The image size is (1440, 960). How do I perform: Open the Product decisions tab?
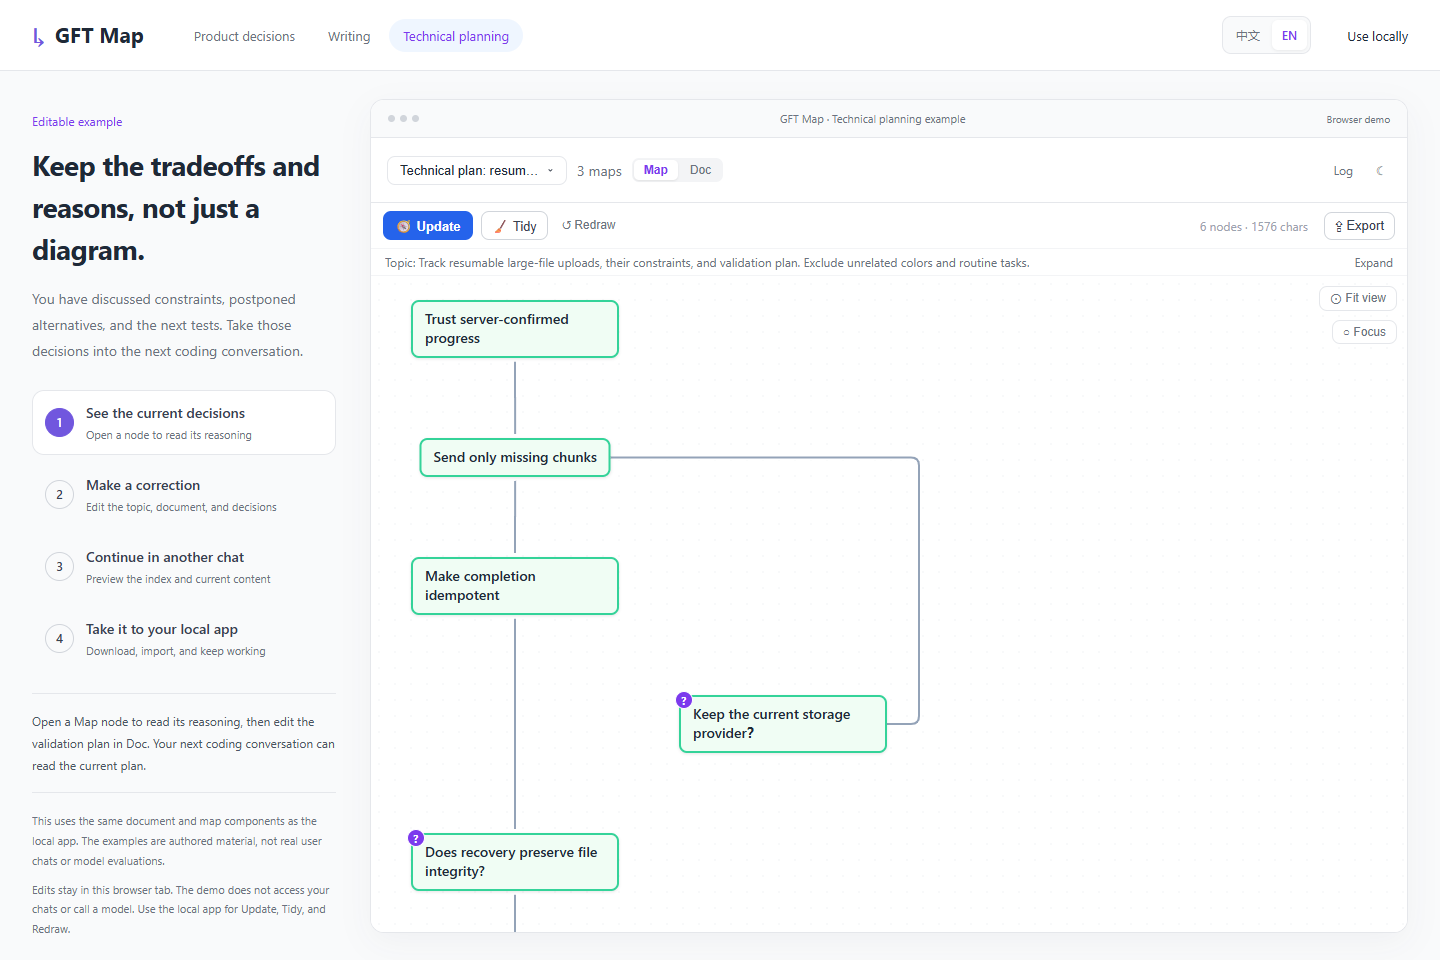(x=244, y=36)
